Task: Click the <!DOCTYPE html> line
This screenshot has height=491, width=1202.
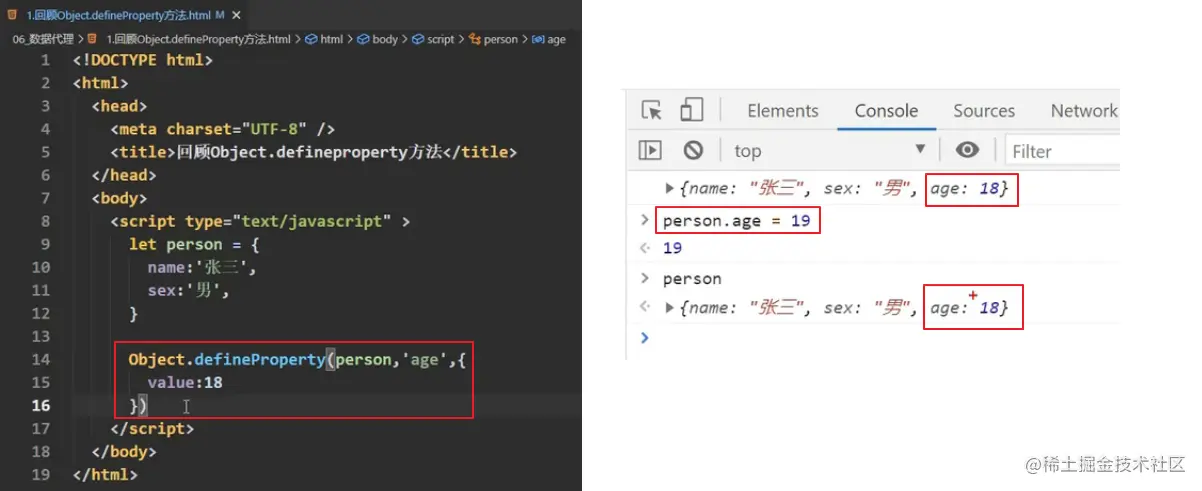Action: click(142, 60)
